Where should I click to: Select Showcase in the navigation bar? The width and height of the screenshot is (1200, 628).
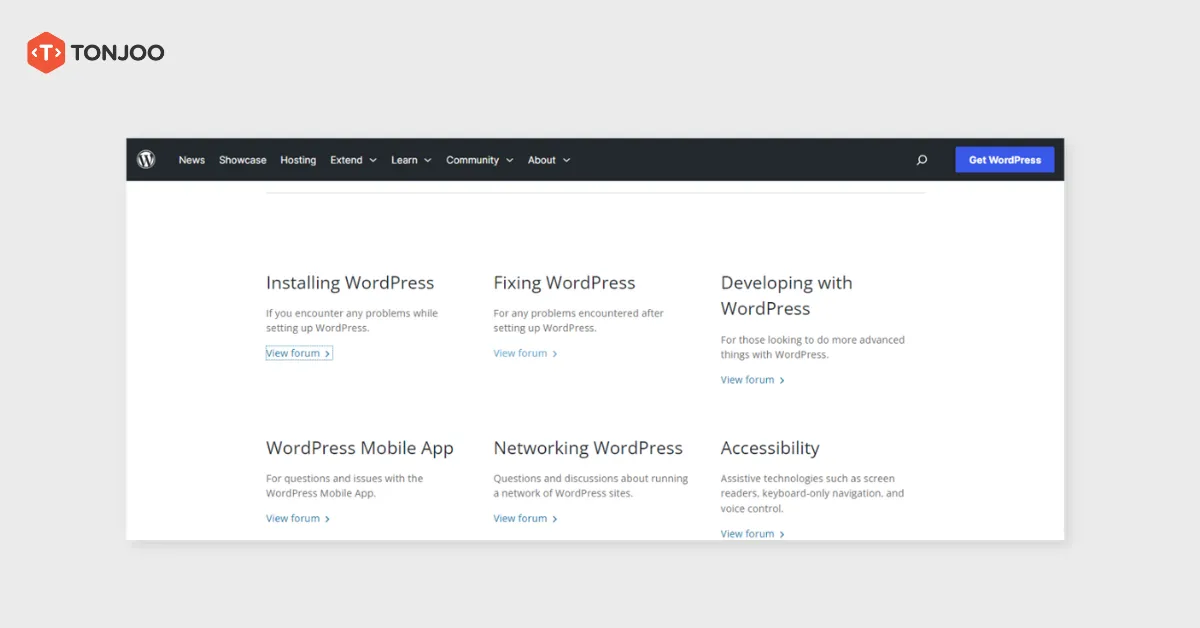pos(242,160)
